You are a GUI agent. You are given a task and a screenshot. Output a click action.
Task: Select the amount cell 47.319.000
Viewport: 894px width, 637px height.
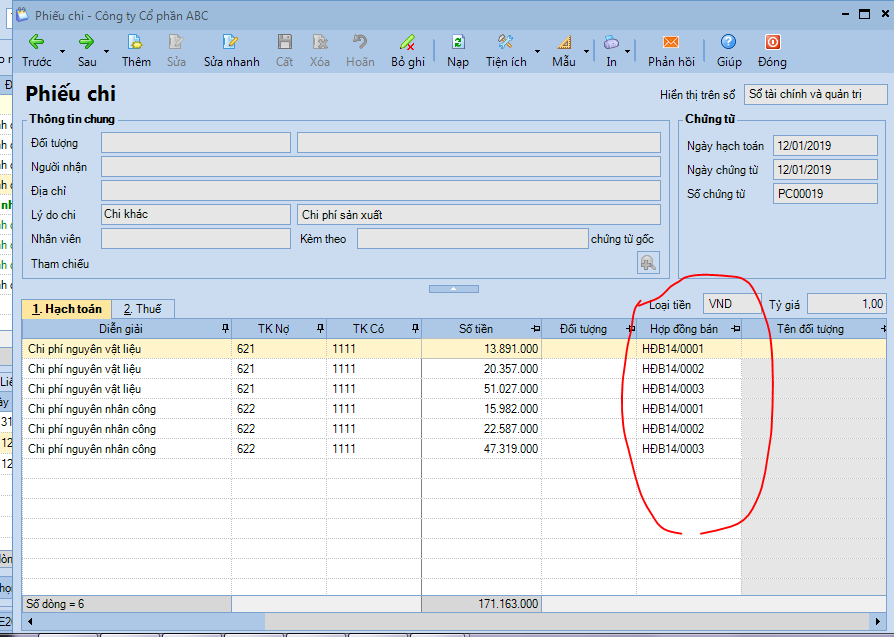tap(482, 449)
